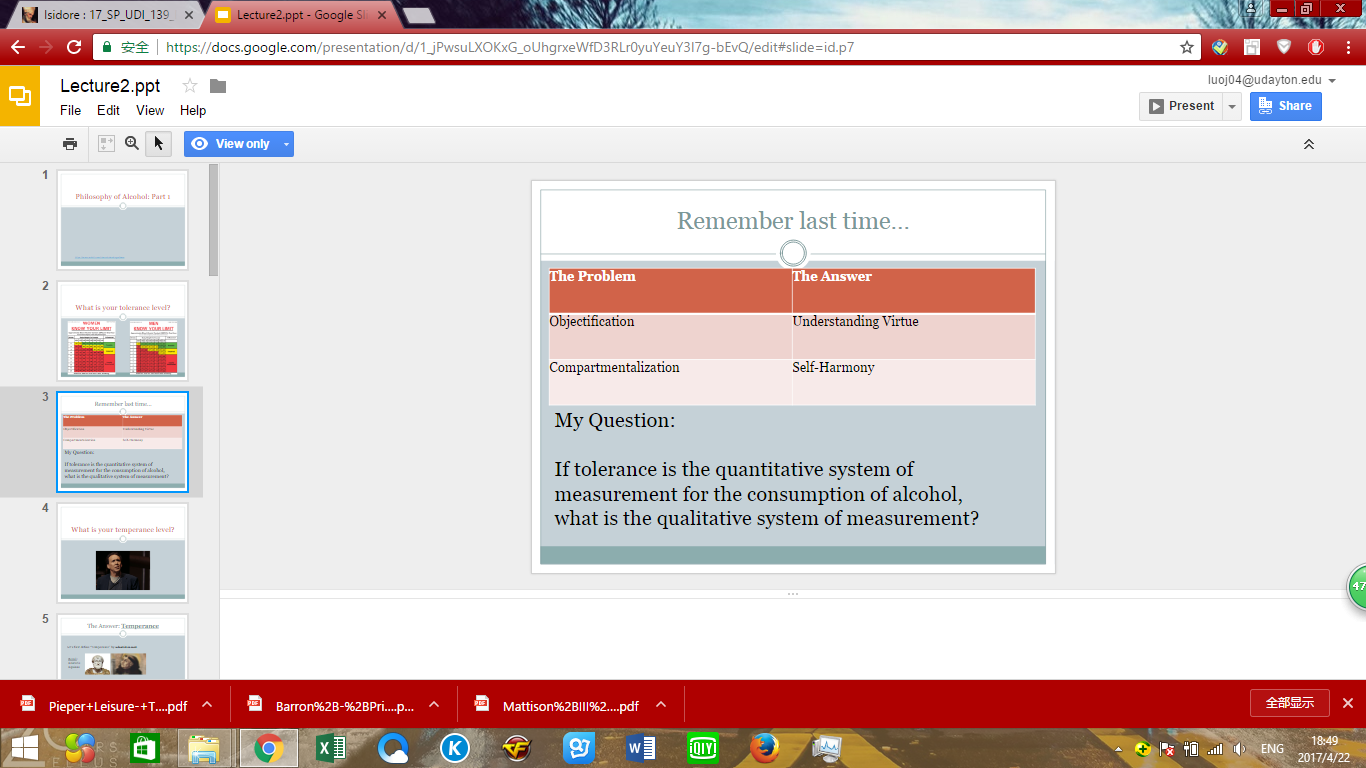Open account menu for luoj04@udayton.edu
The width and height of the screenshot is (1366, 768).
1332,80
